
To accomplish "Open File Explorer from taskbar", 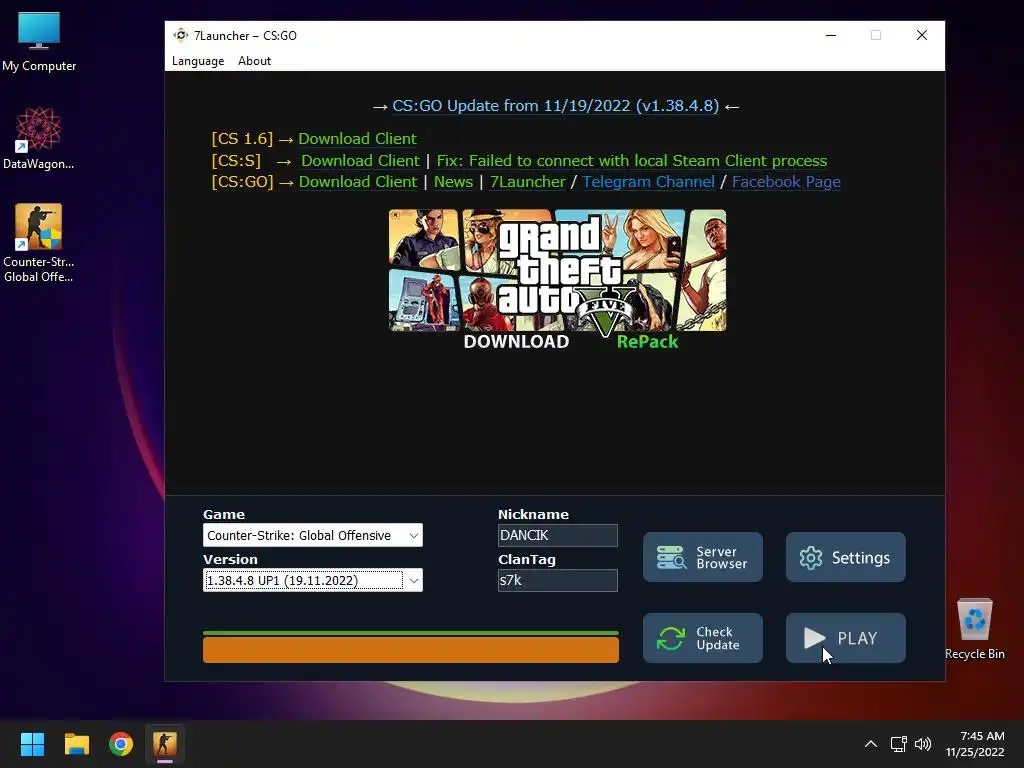I will coord(76,744).
